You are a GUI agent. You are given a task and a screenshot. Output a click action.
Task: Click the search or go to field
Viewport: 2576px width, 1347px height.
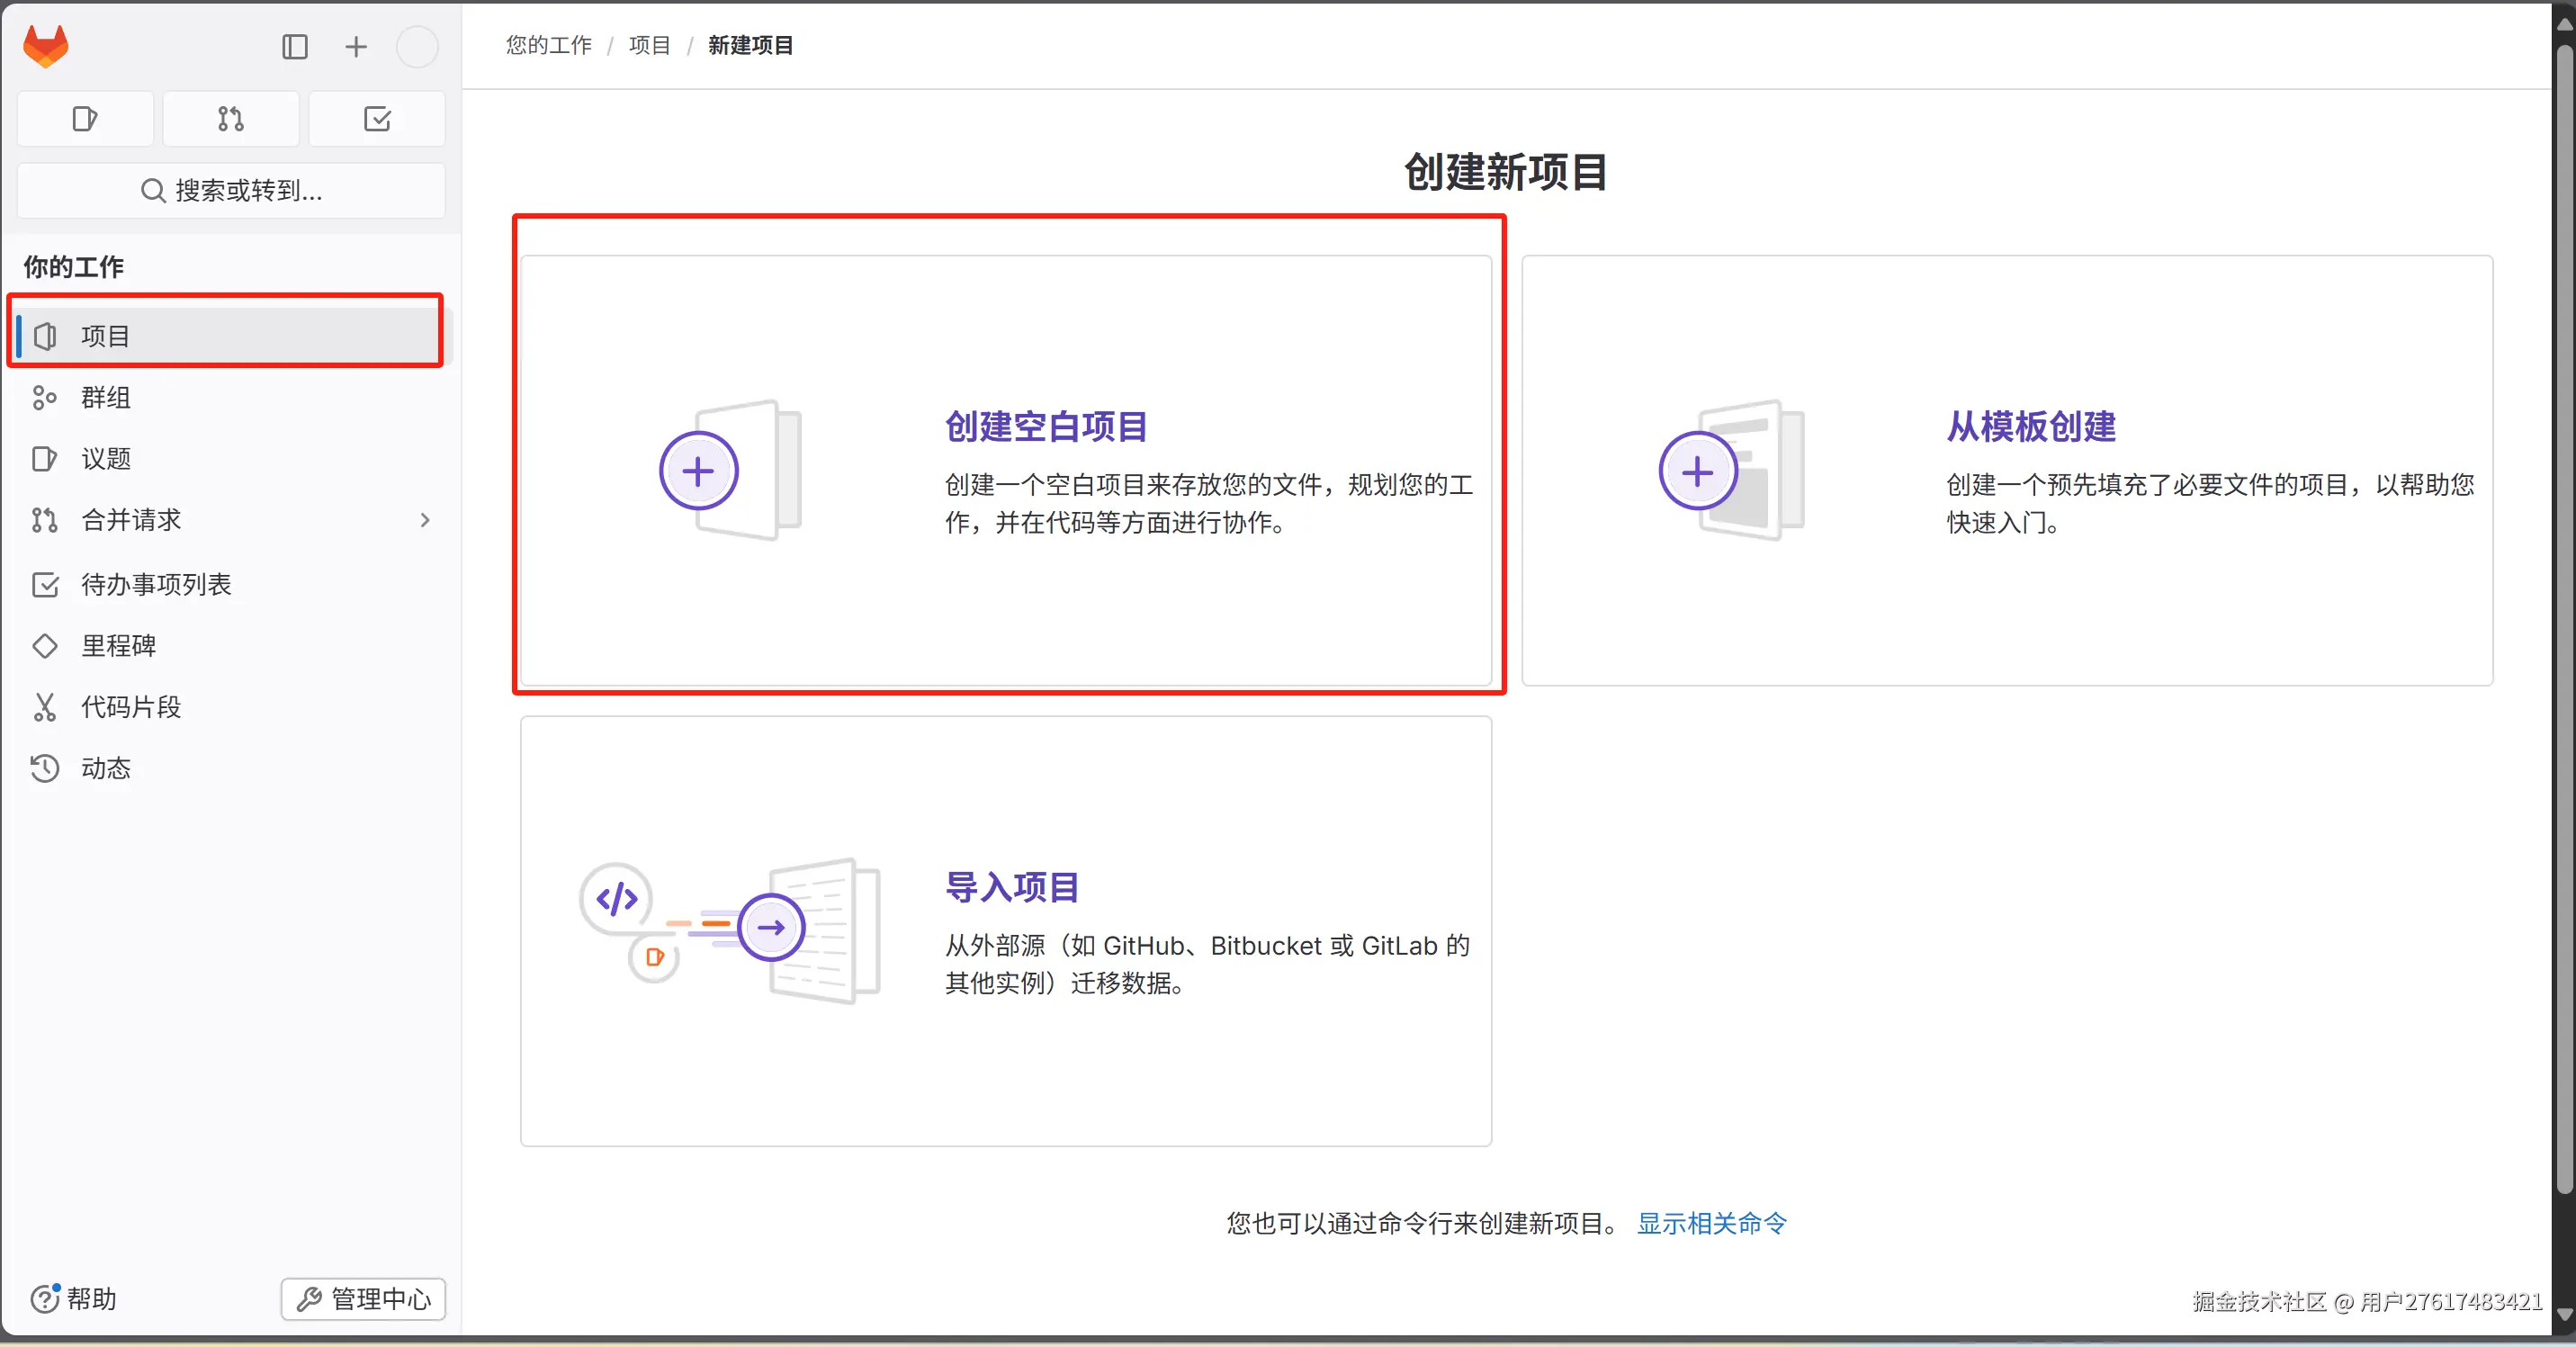click(231, 190)
